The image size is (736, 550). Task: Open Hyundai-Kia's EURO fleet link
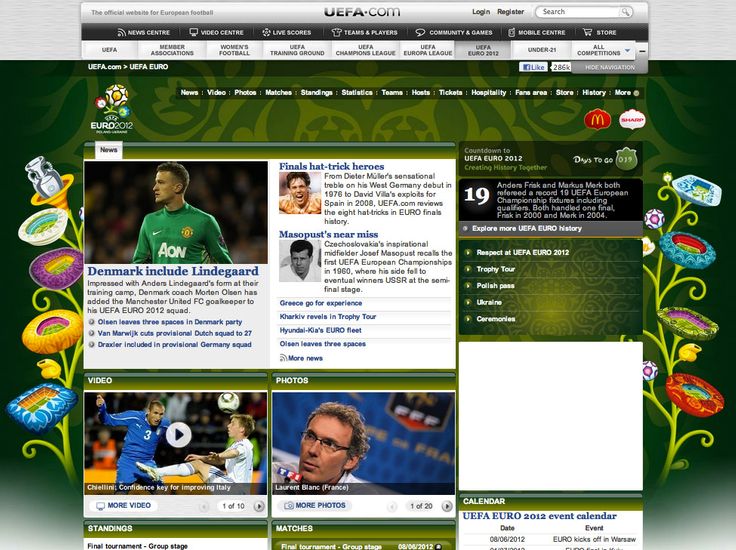pos(321,330)
